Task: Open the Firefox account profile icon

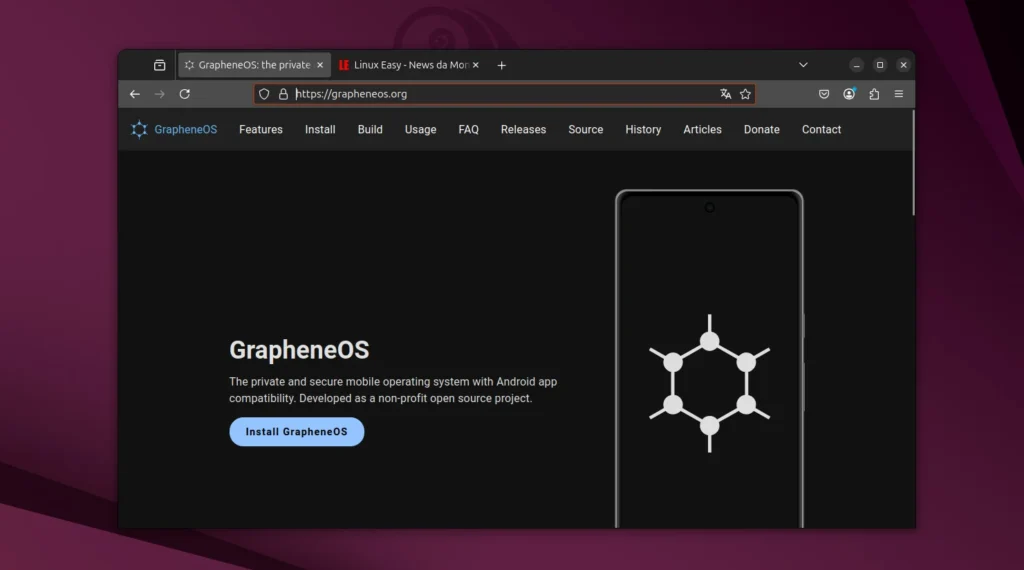Action: pos(849,94)
